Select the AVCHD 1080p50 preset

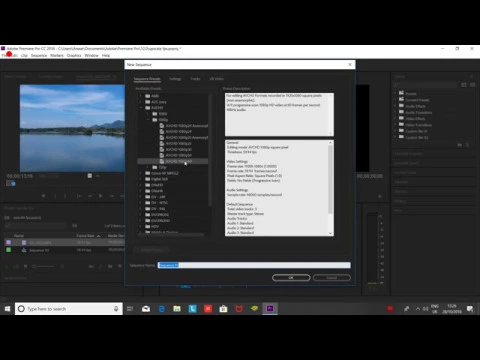[178, 155]
